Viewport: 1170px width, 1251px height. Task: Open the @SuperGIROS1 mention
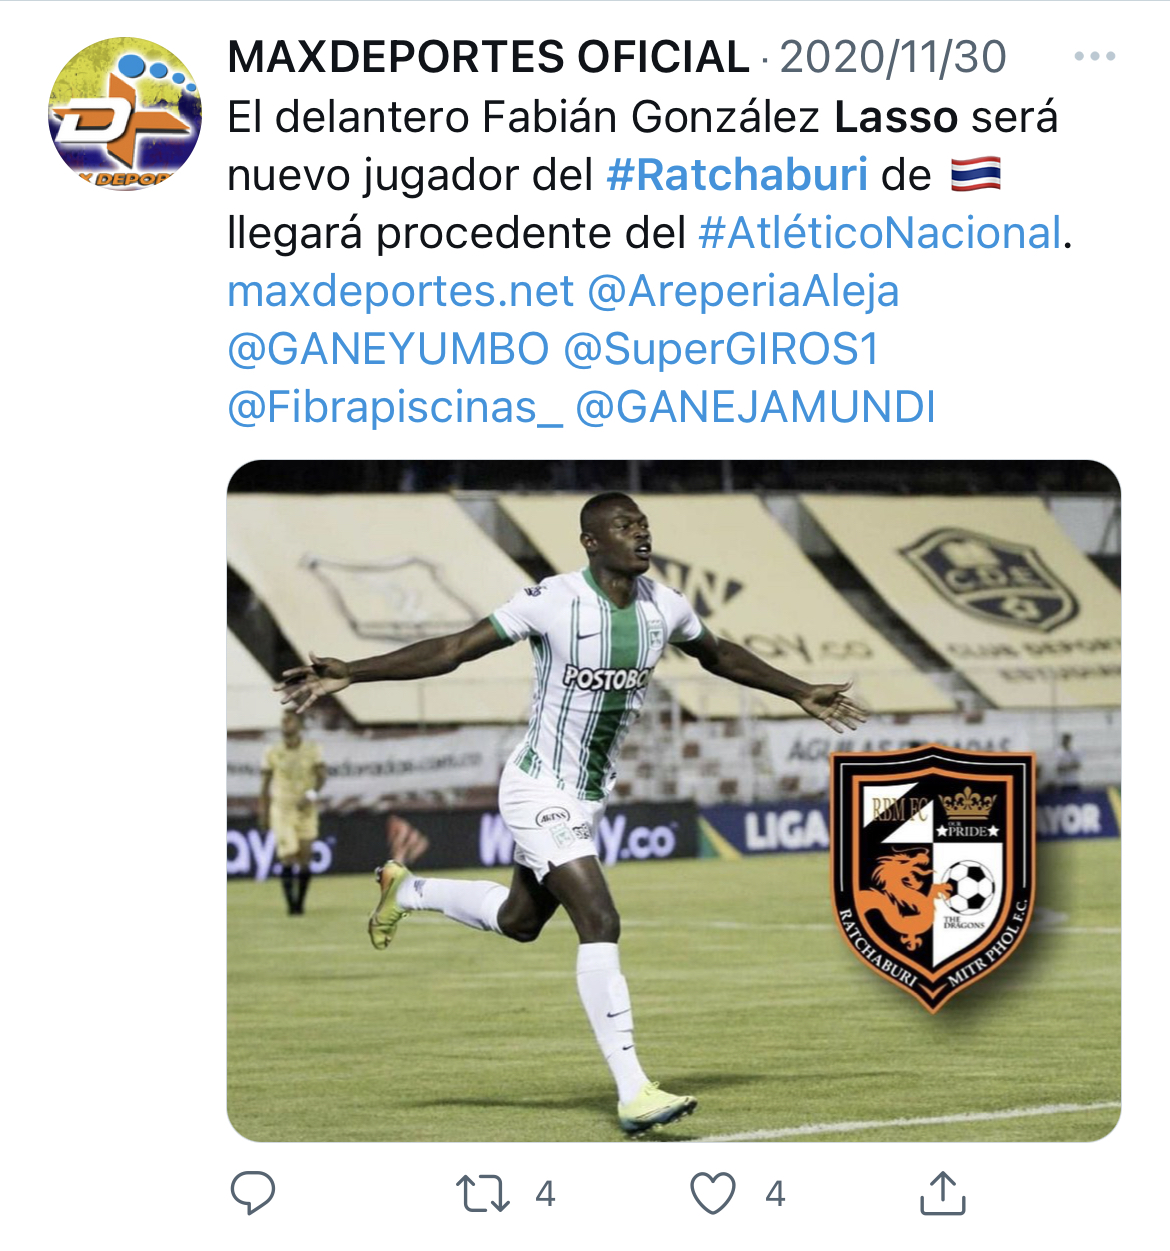(721, 349)
